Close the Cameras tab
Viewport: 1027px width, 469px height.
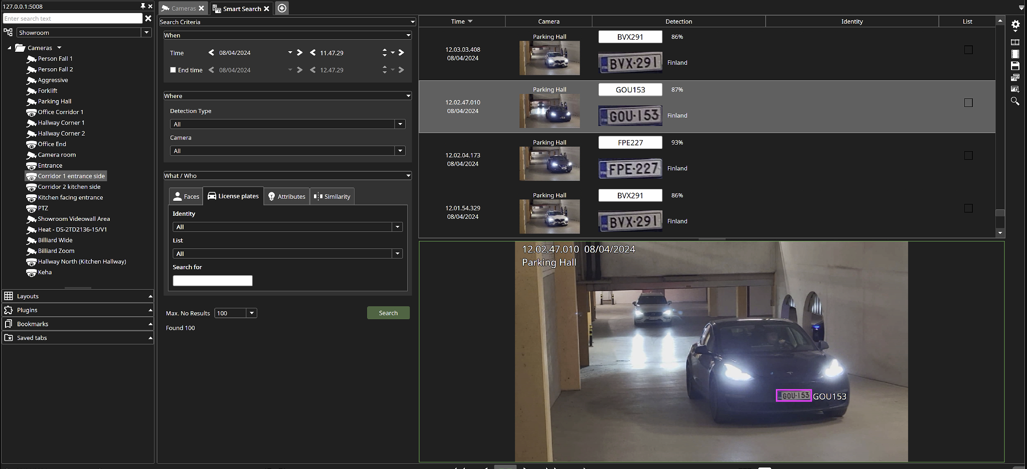pos(202,9)
